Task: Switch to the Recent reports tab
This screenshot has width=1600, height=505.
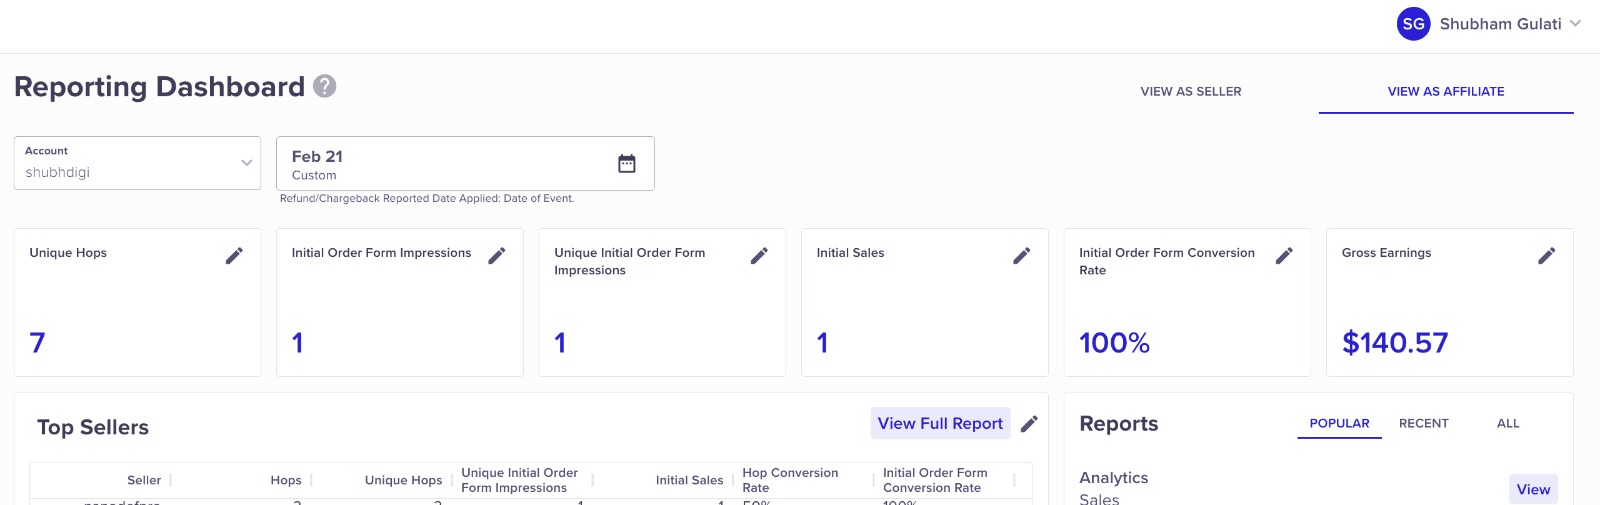Action: (1423, 424)
